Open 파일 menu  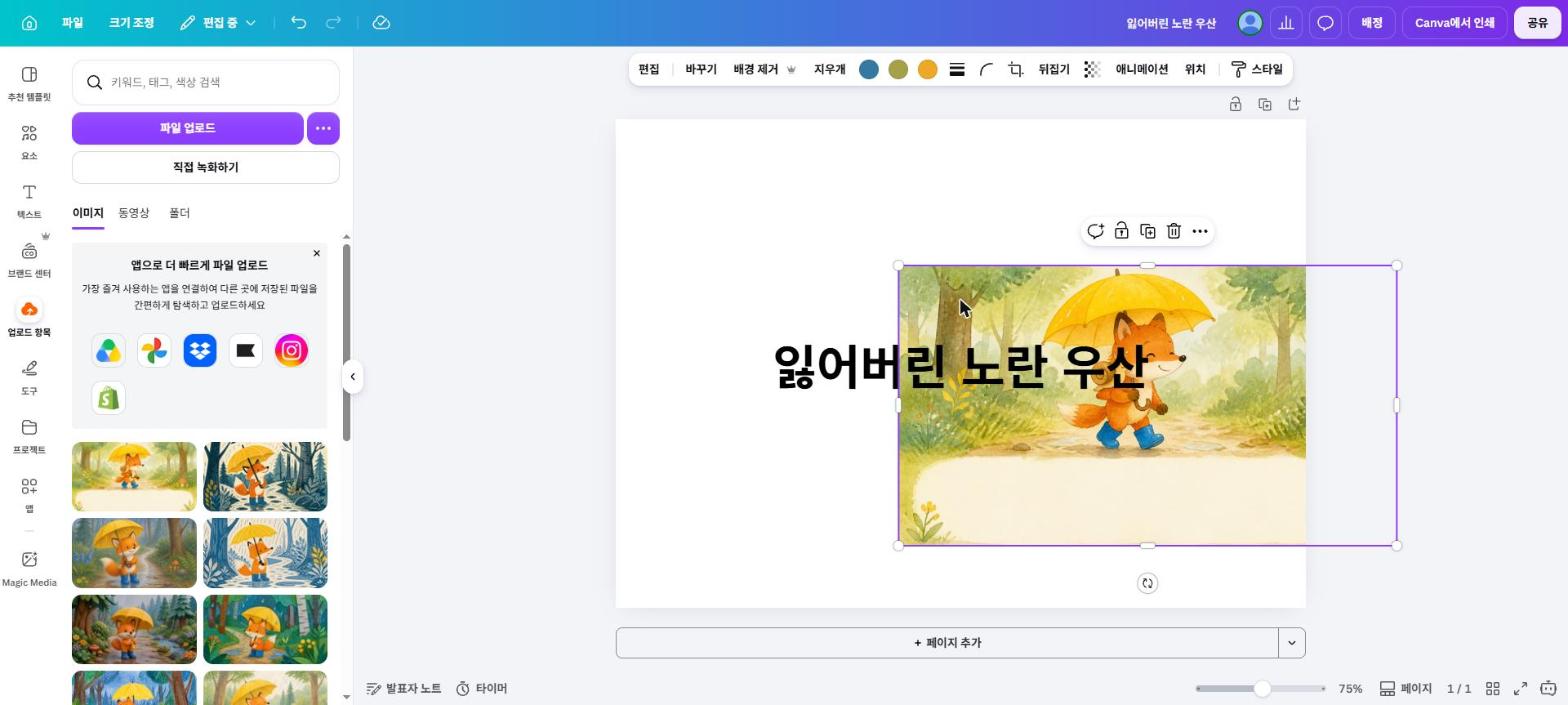tap(72, 22)
